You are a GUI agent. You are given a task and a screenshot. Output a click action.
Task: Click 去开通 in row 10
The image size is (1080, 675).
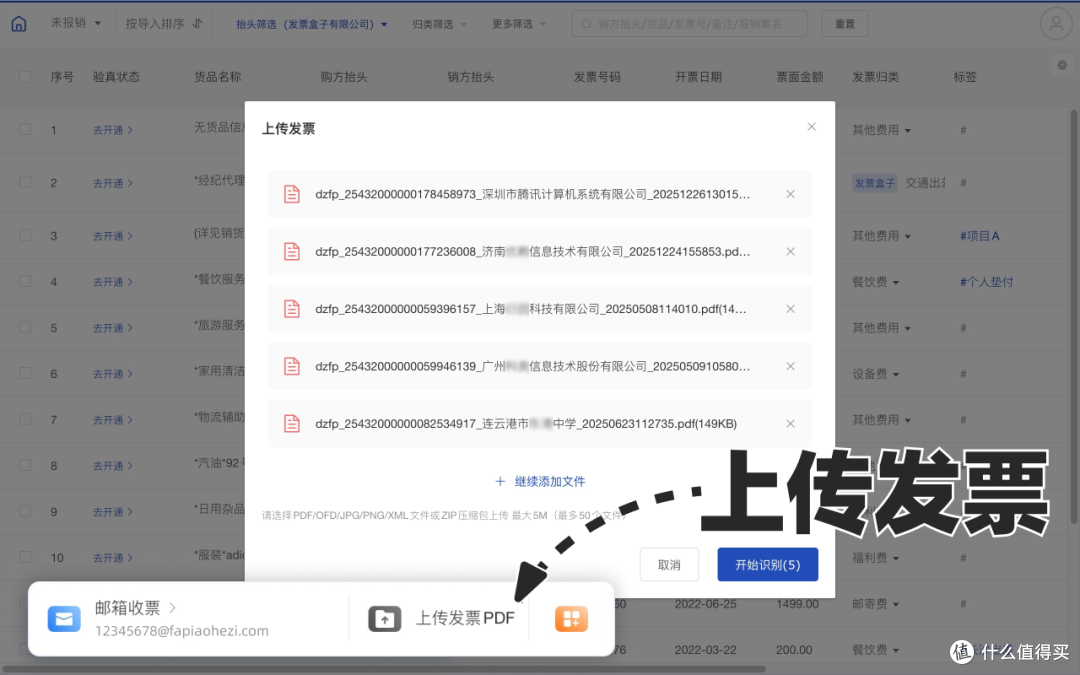[x=112, y=558]
